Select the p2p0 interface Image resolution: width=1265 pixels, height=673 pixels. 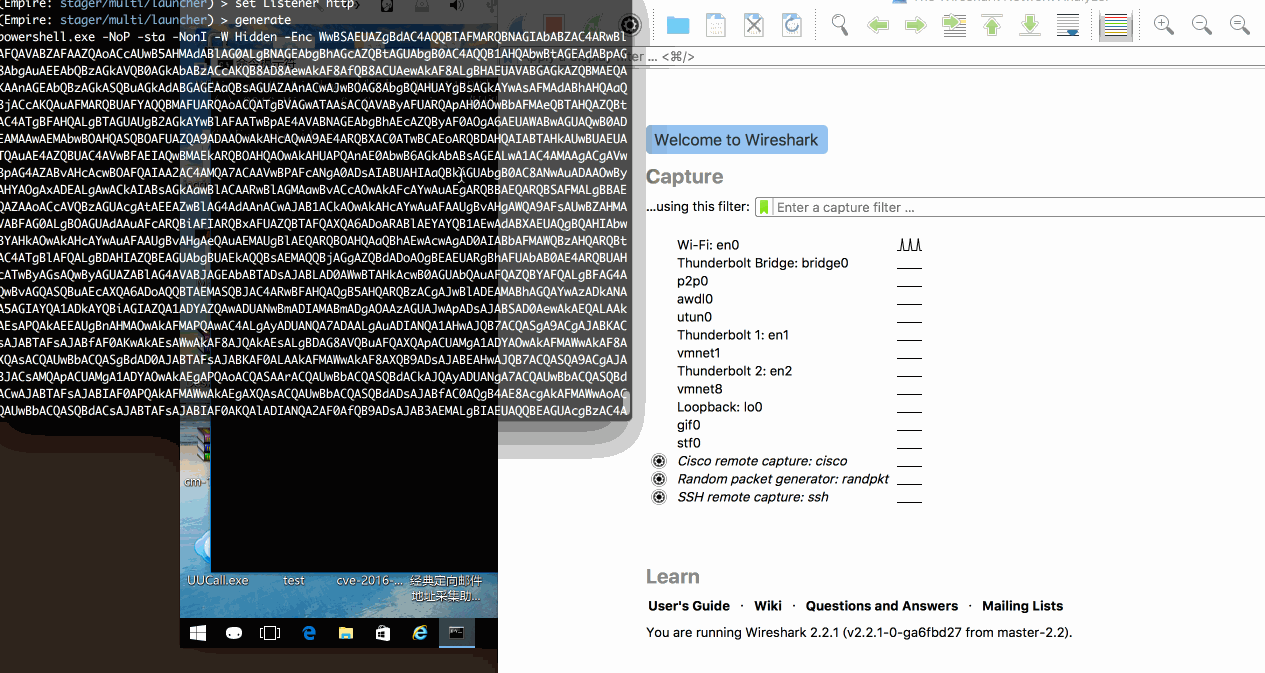coord(694,281)
